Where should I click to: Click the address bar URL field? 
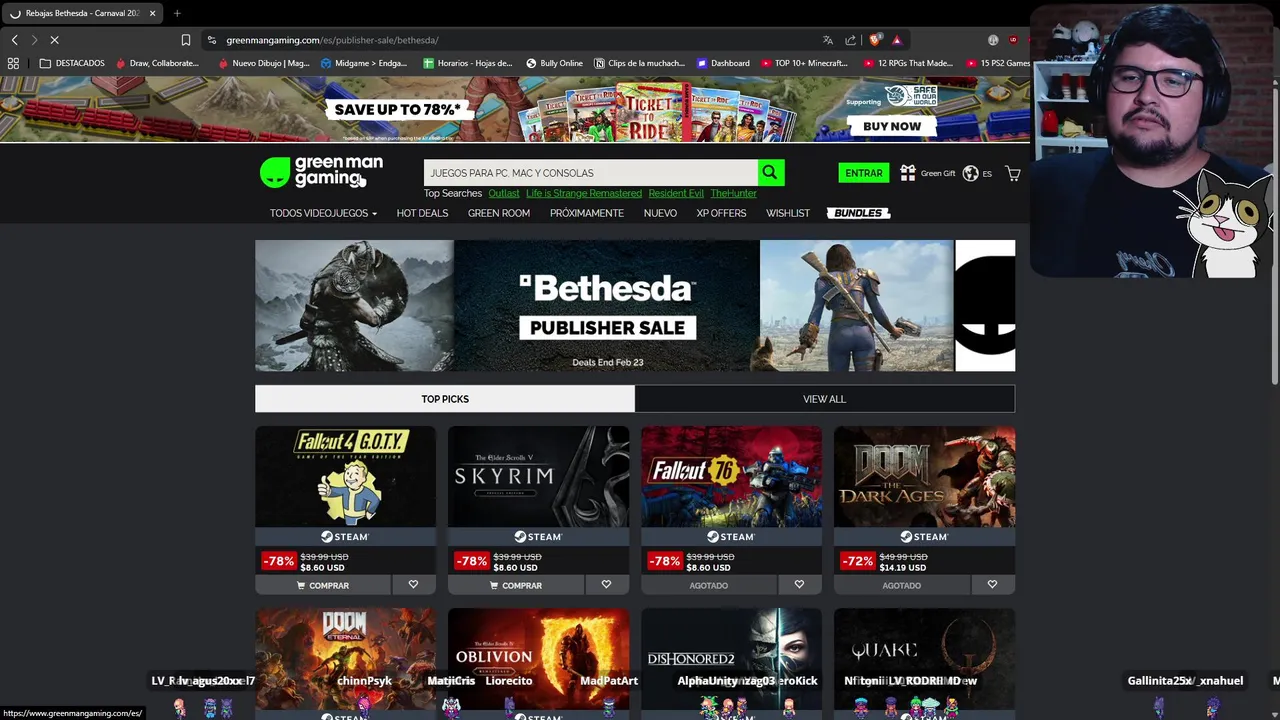tap(510, 40)
